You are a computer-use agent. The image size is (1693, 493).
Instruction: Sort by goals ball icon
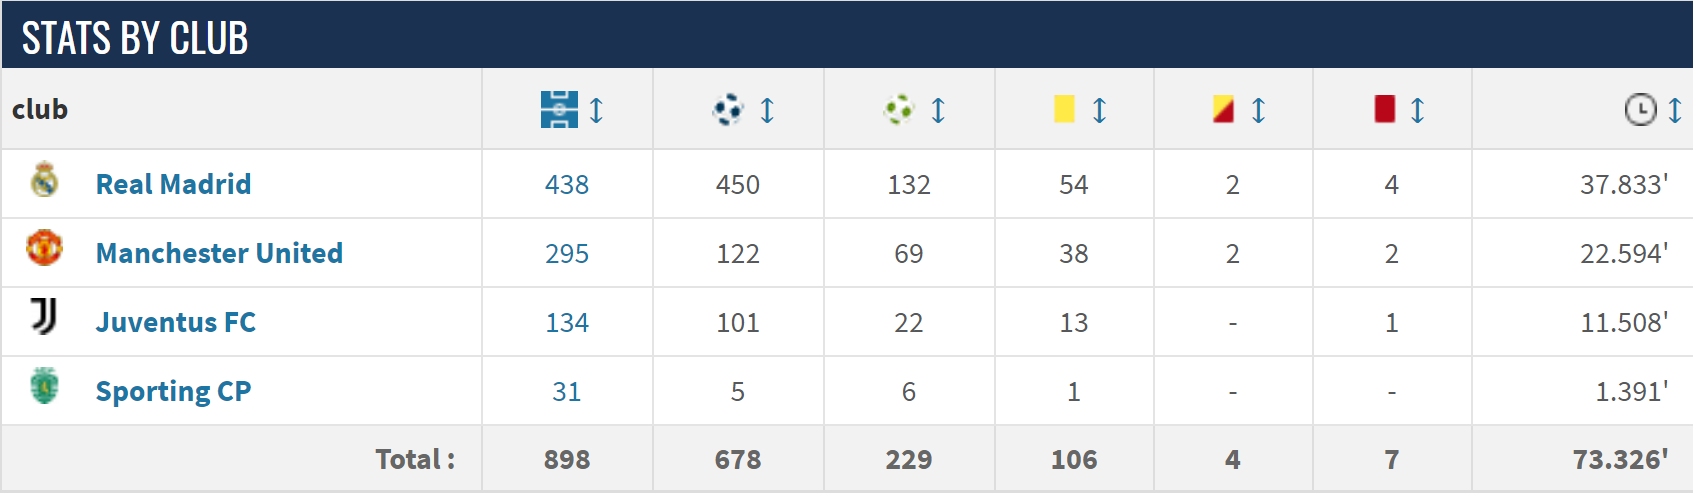[728, 109]
